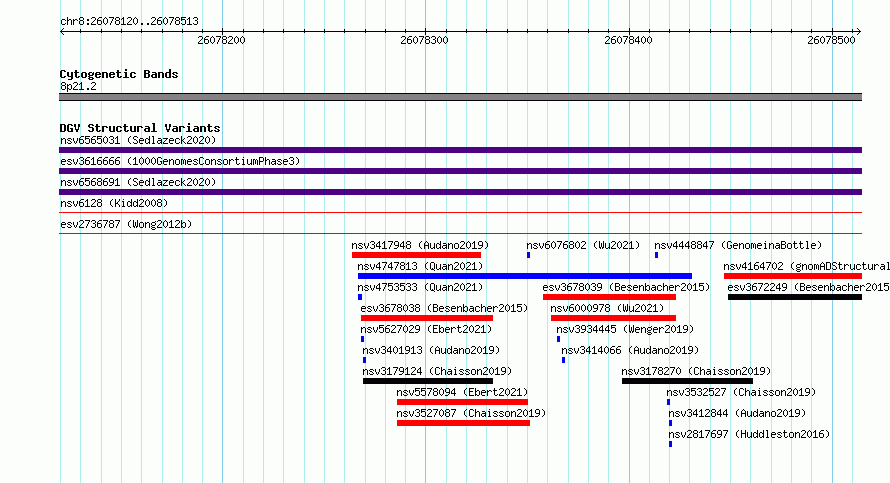Click the DGV Structural Variants track title
This screenshot has width=890, height=483.
[x=140, y=128]
